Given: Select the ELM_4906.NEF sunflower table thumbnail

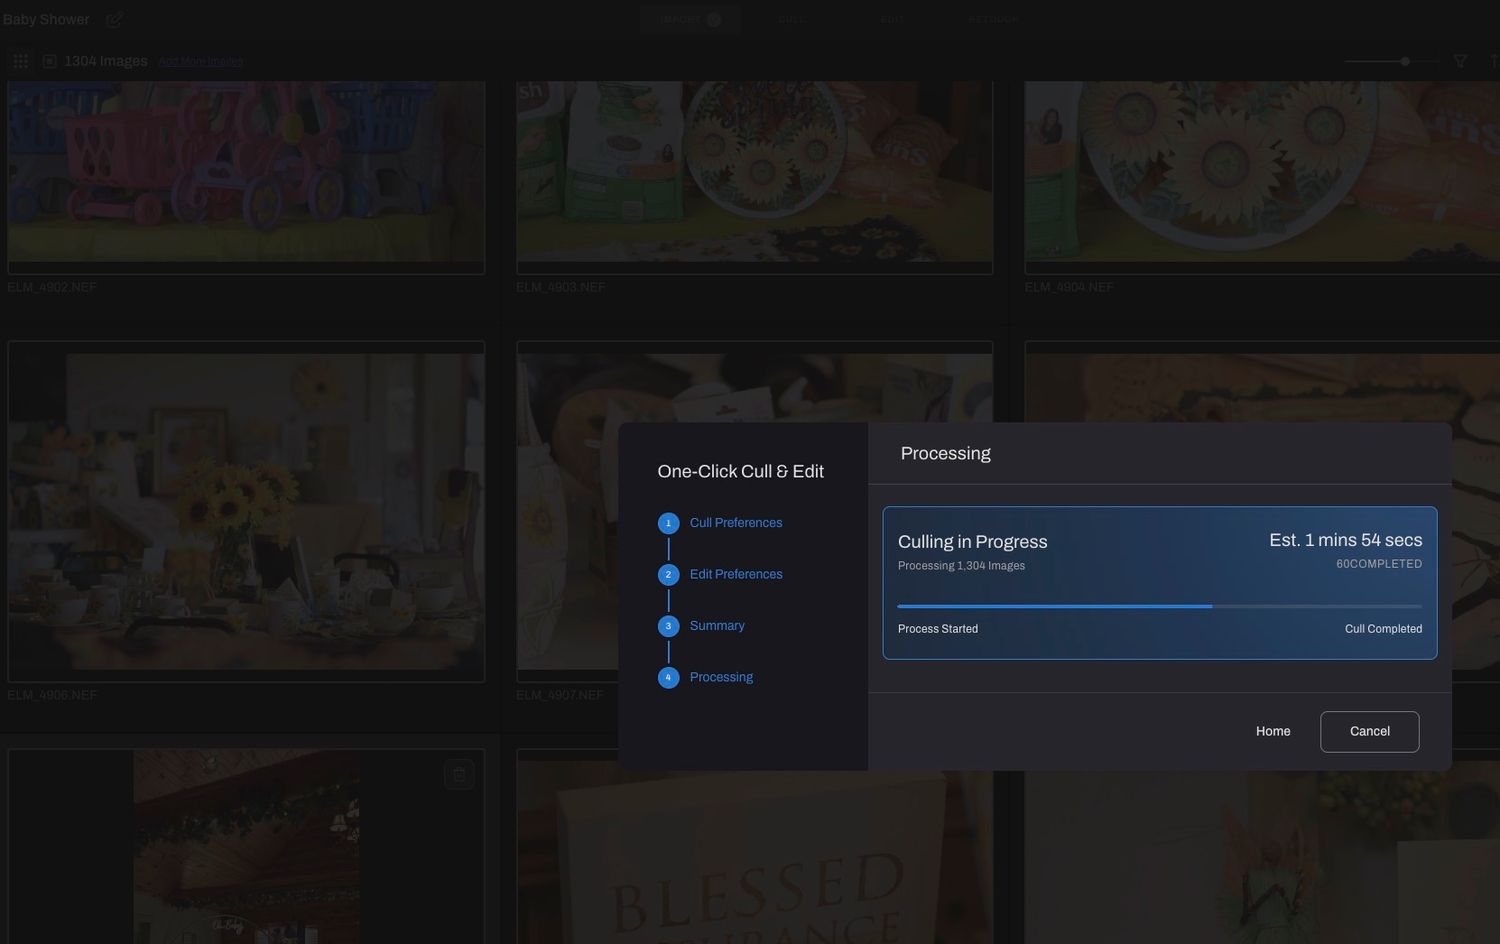Looking at the screenshot, I should [x=246, y=511].
